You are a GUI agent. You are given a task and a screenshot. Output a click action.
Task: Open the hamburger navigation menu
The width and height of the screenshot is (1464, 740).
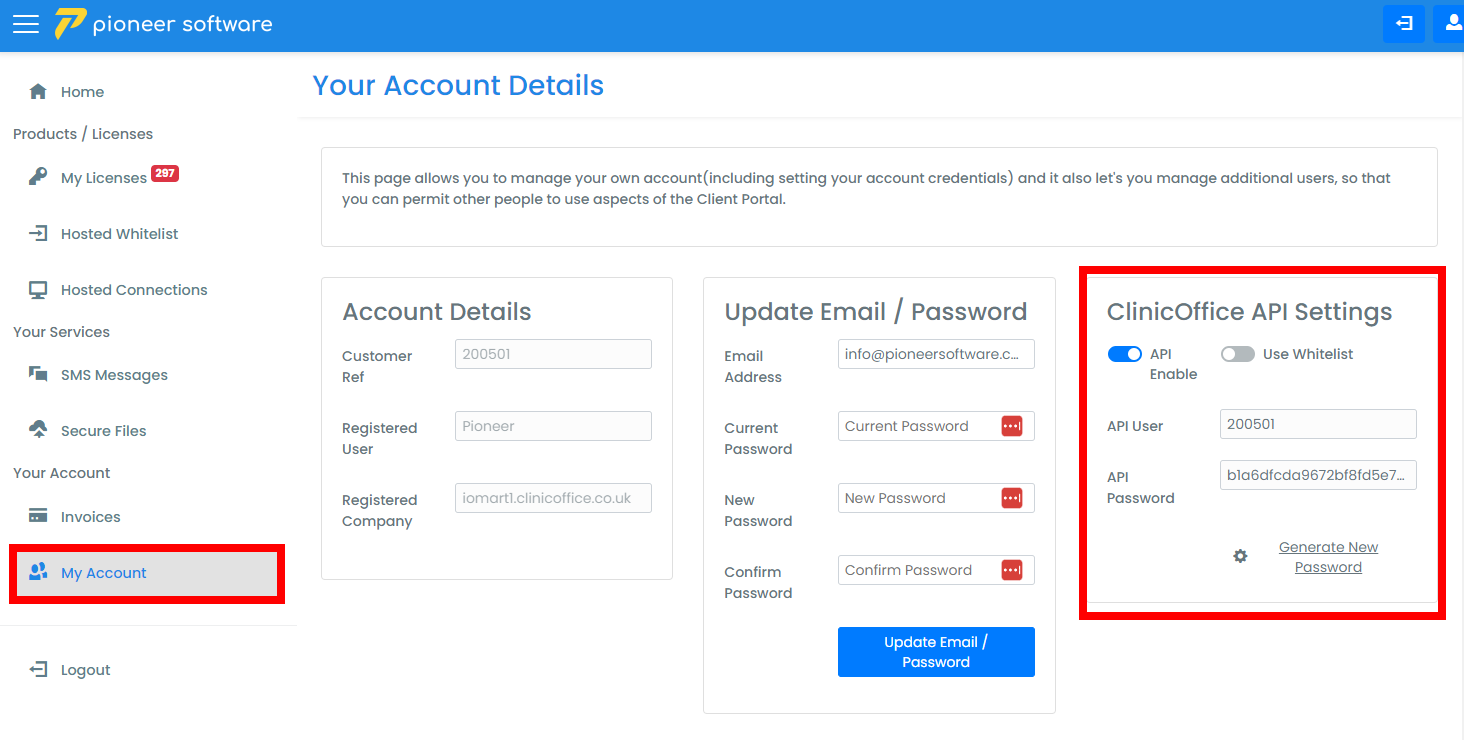pyautogui.click(x=26, y=25)
